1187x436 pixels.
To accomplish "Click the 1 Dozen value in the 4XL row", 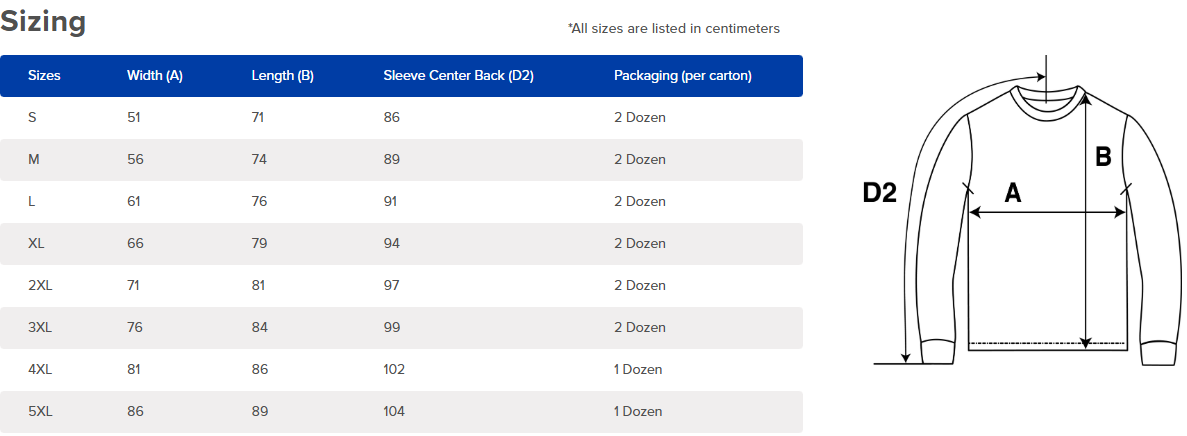I will 638,369.
